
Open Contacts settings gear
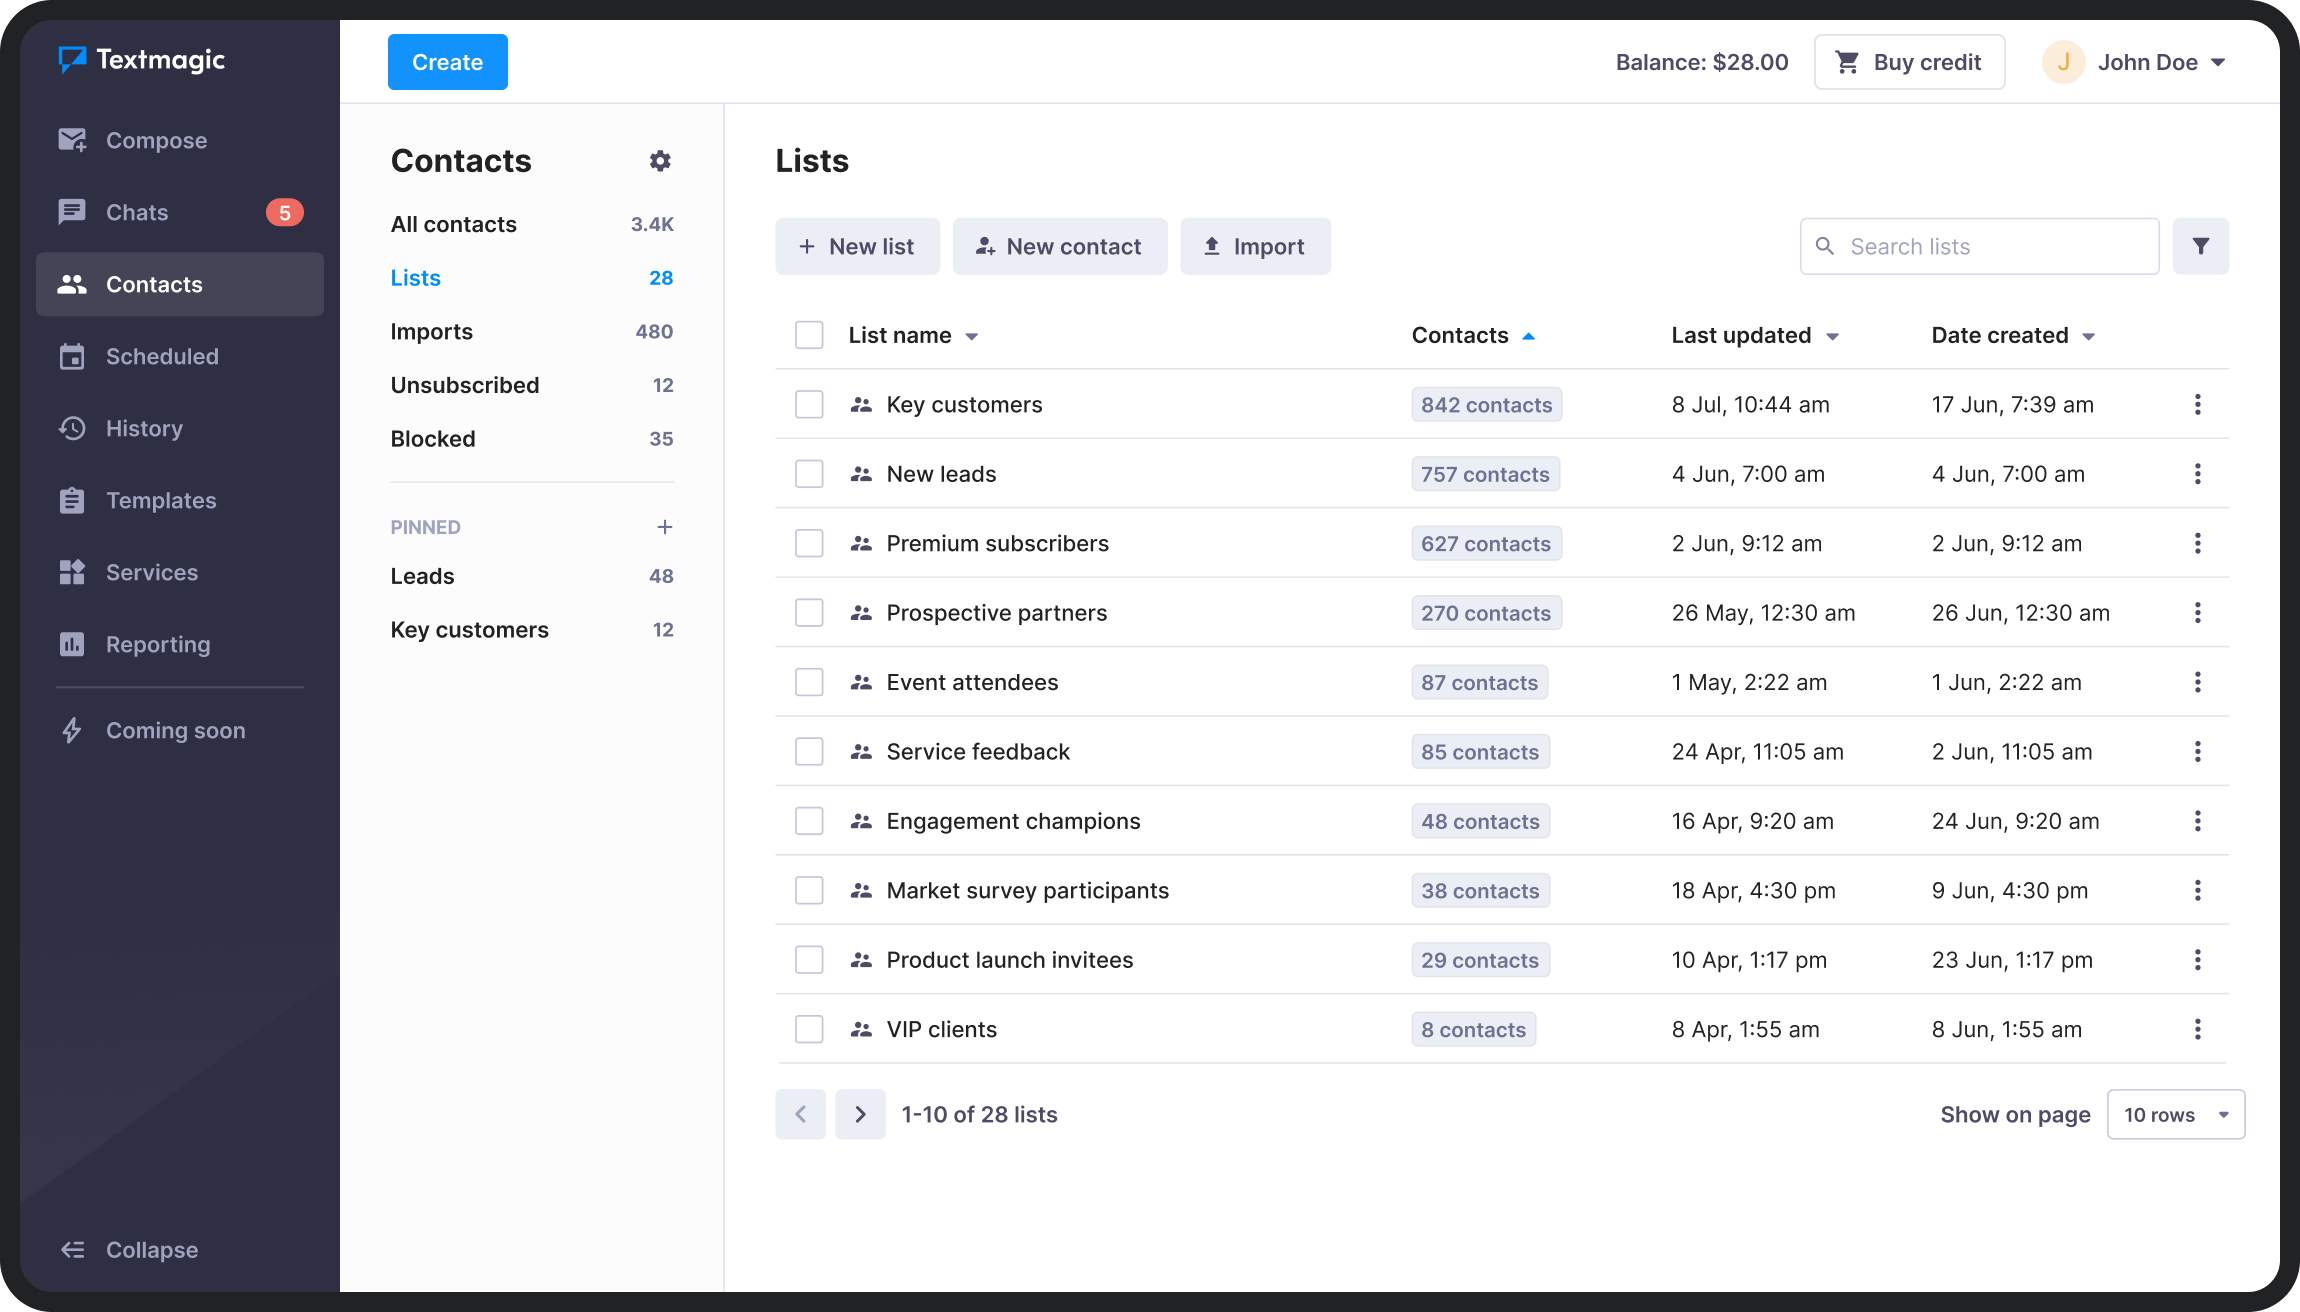click(x=661, y=160)
